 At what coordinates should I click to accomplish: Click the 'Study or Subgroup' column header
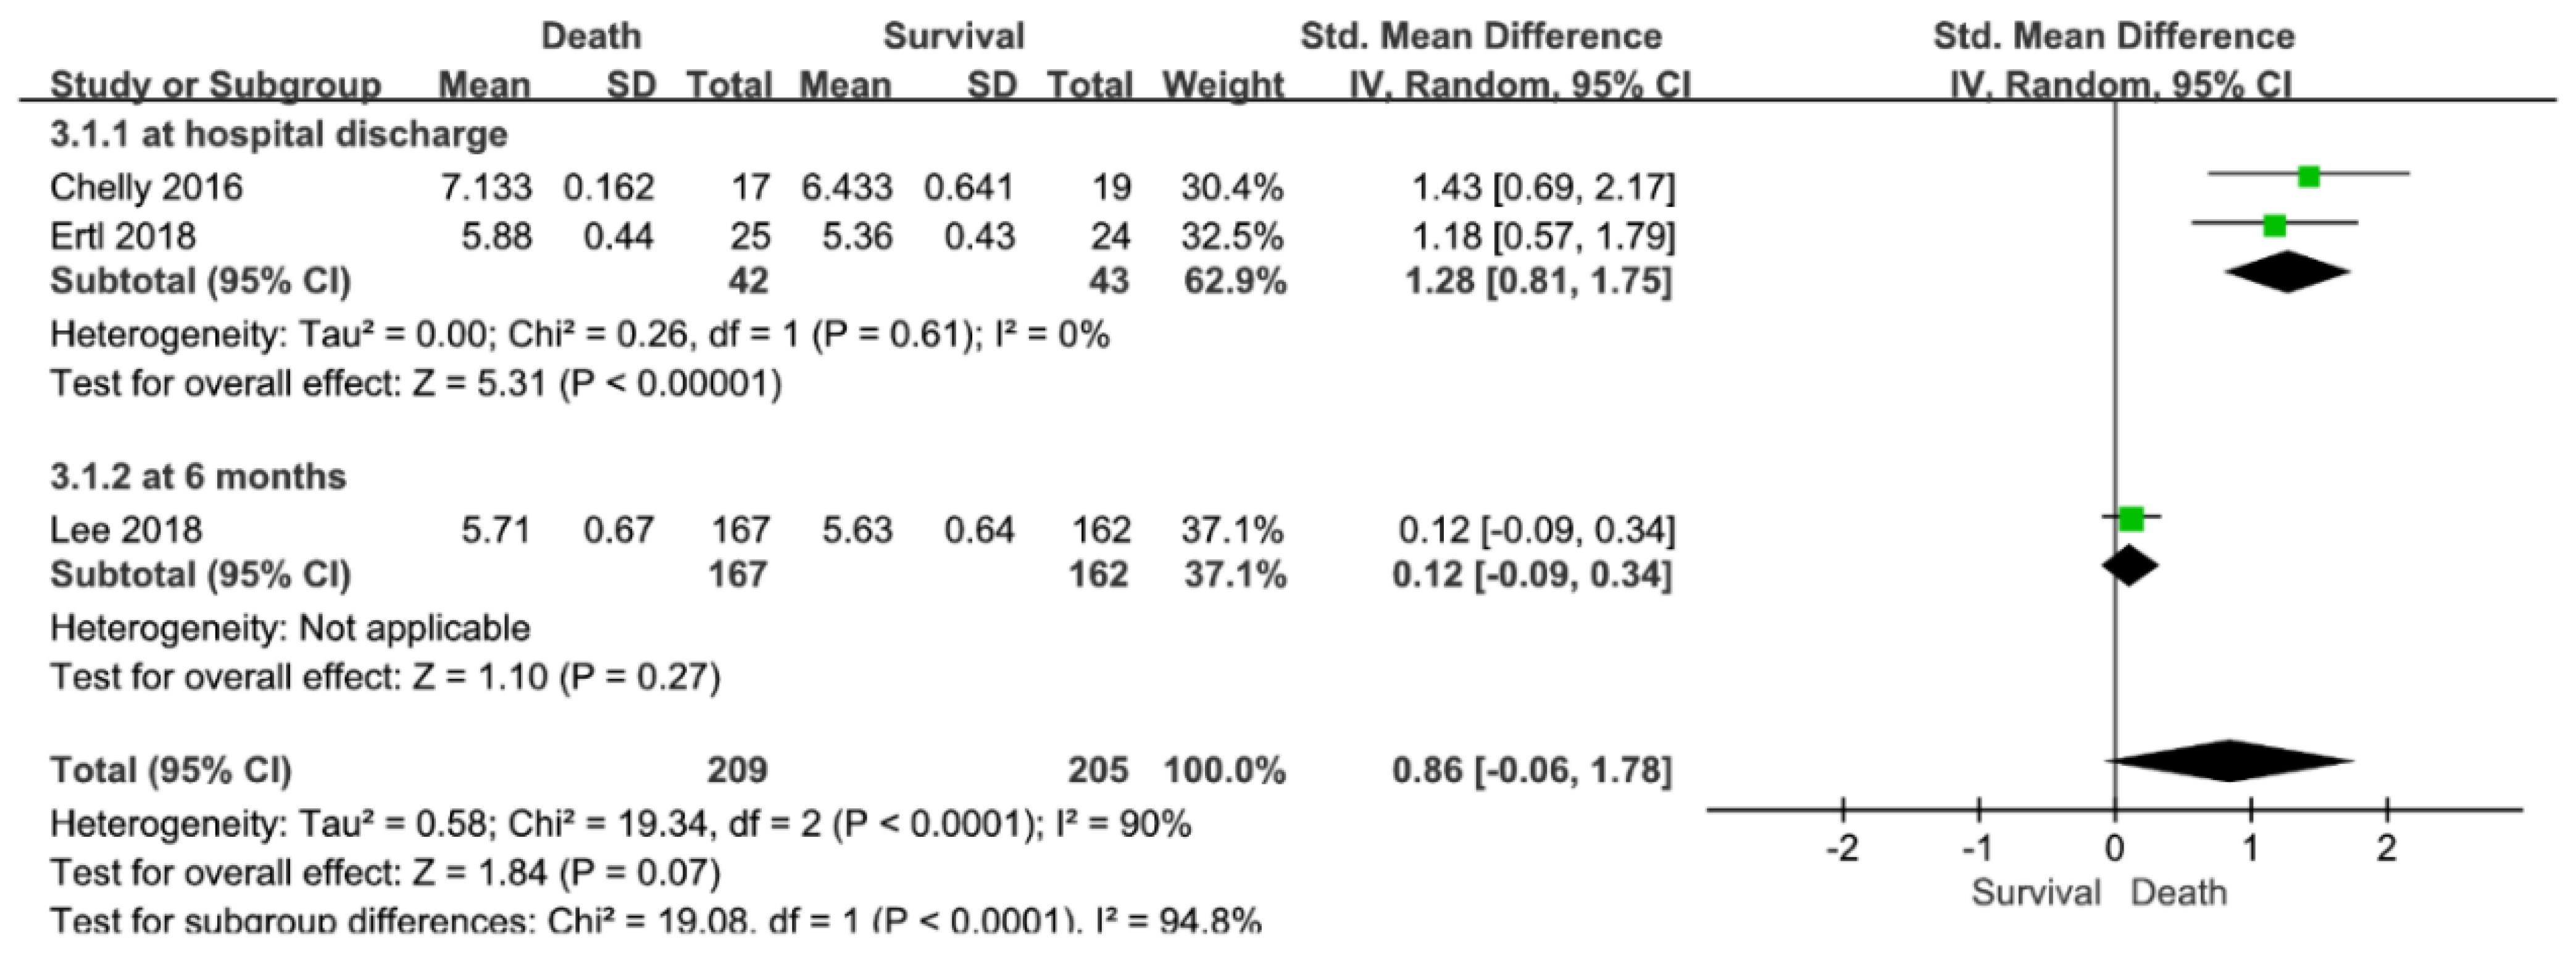pyautogui.click(x=216, y=85)
